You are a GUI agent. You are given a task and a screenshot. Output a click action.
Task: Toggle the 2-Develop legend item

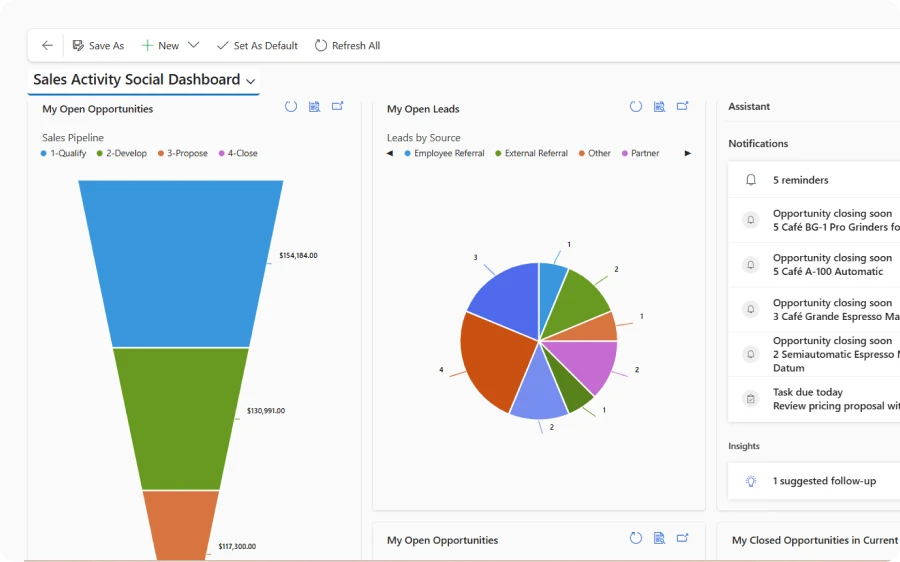pyautogui.click(x=122, y=153)
